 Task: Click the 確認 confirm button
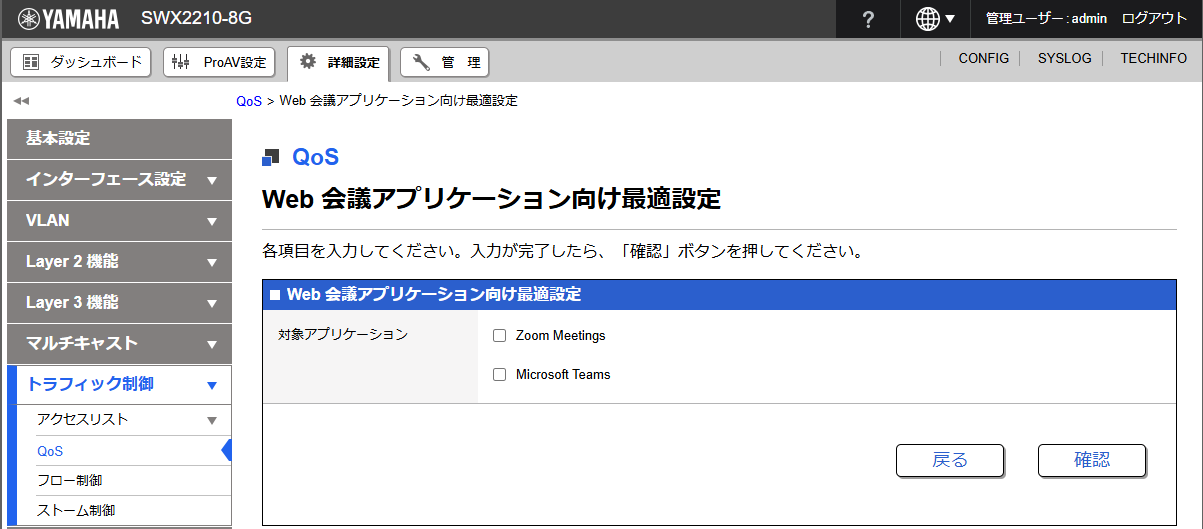click(1091, 460)
